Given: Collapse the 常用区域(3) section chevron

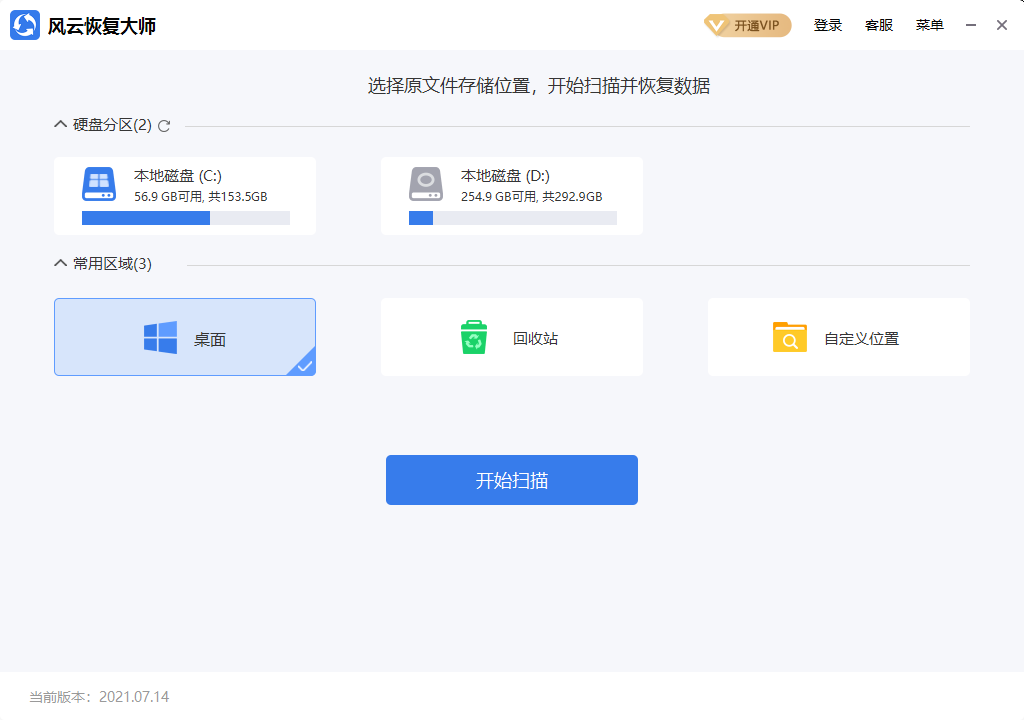Looking at the screenshot, I should click(60, 263).
